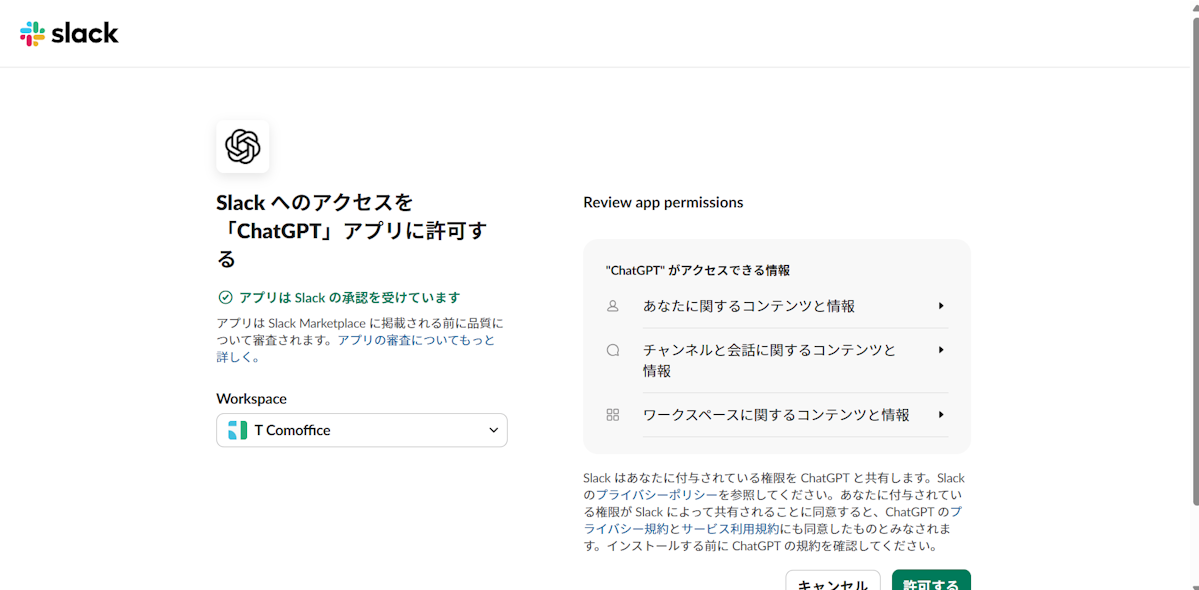Expand the チャンネルと会話に関するコンテンツ arrow

click(x=941, y=350)
